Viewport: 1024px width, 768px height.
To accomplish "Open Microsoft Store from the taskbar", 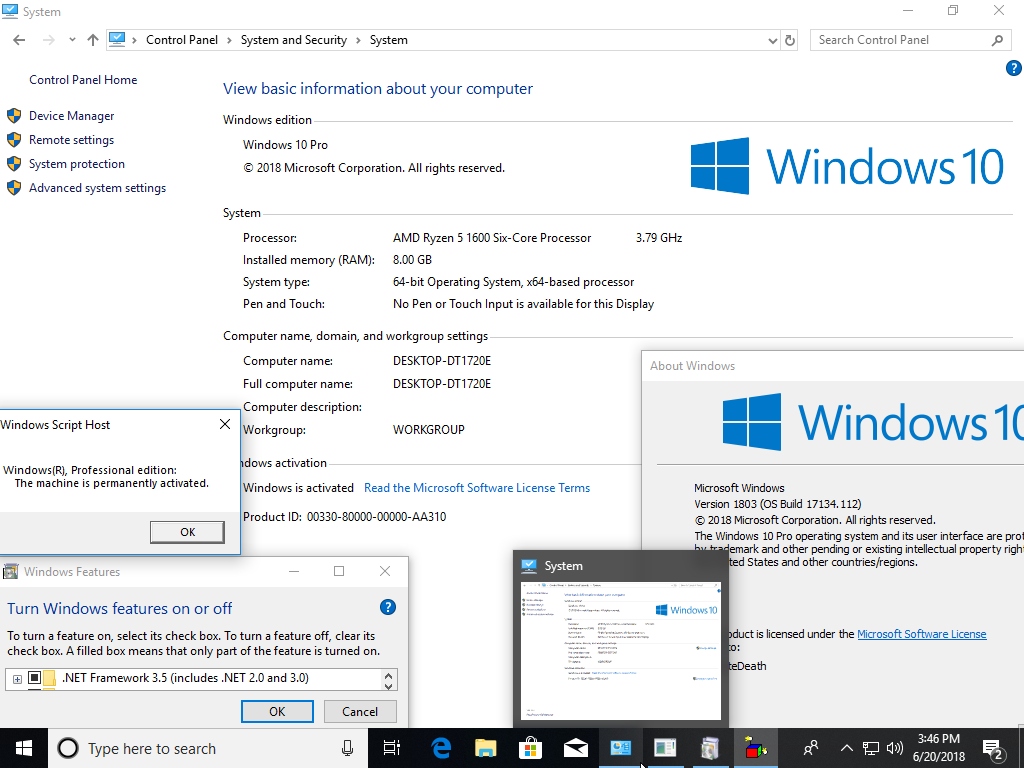I will [530, 748].
